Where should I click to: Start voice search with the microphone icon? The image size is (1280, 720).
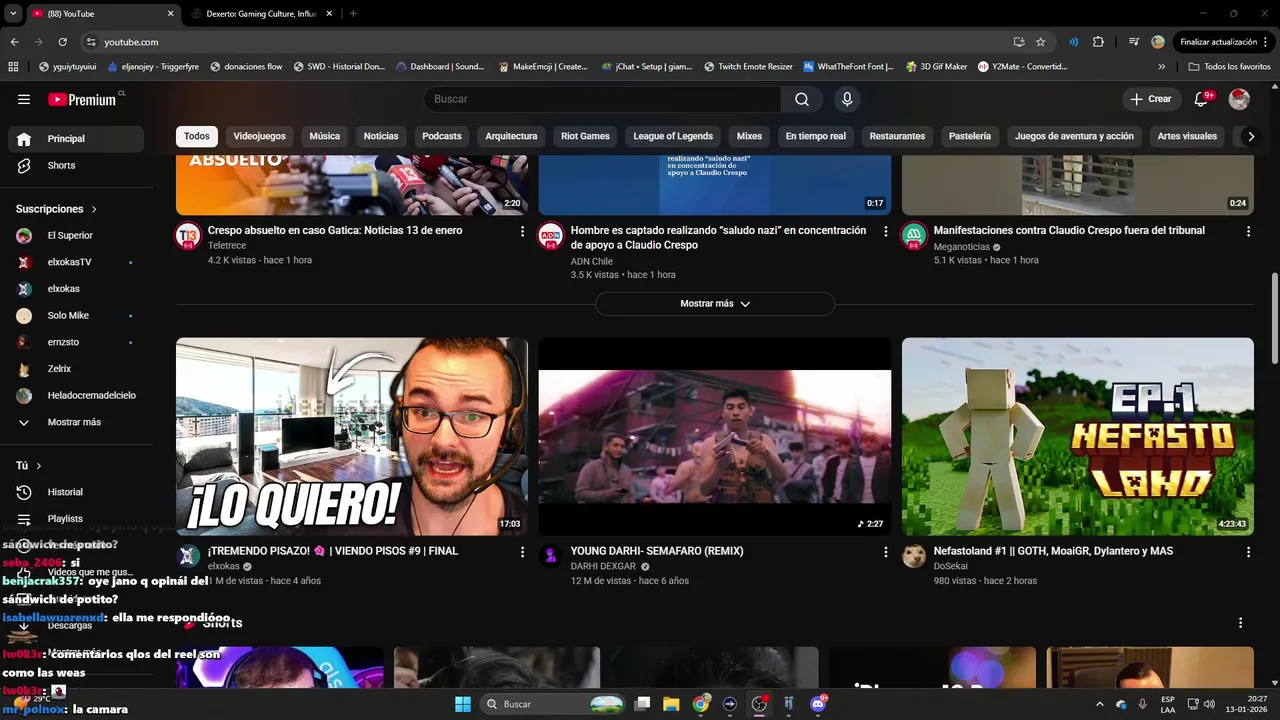847,99
